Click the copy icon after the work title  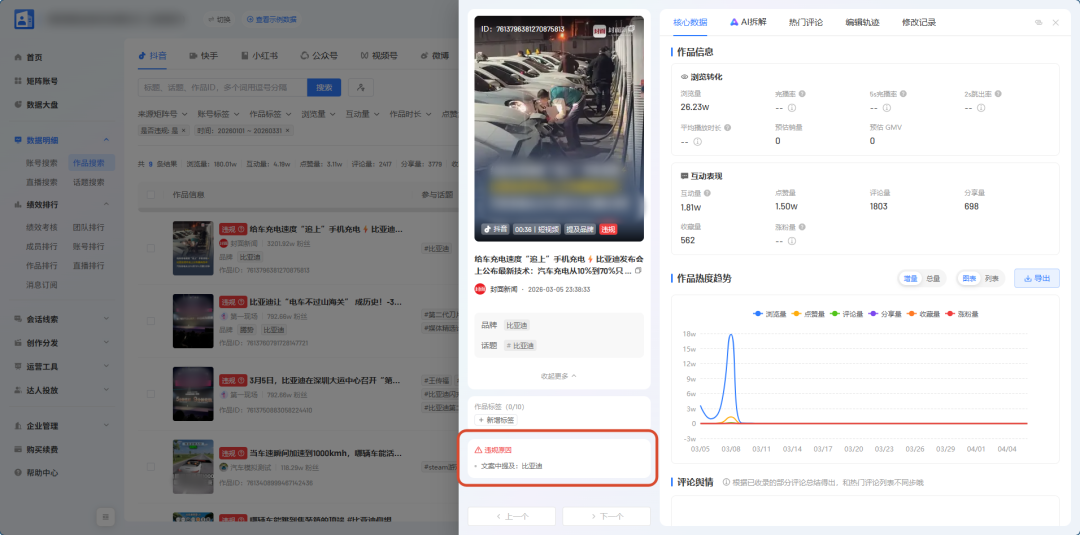[x=638, y=271]
